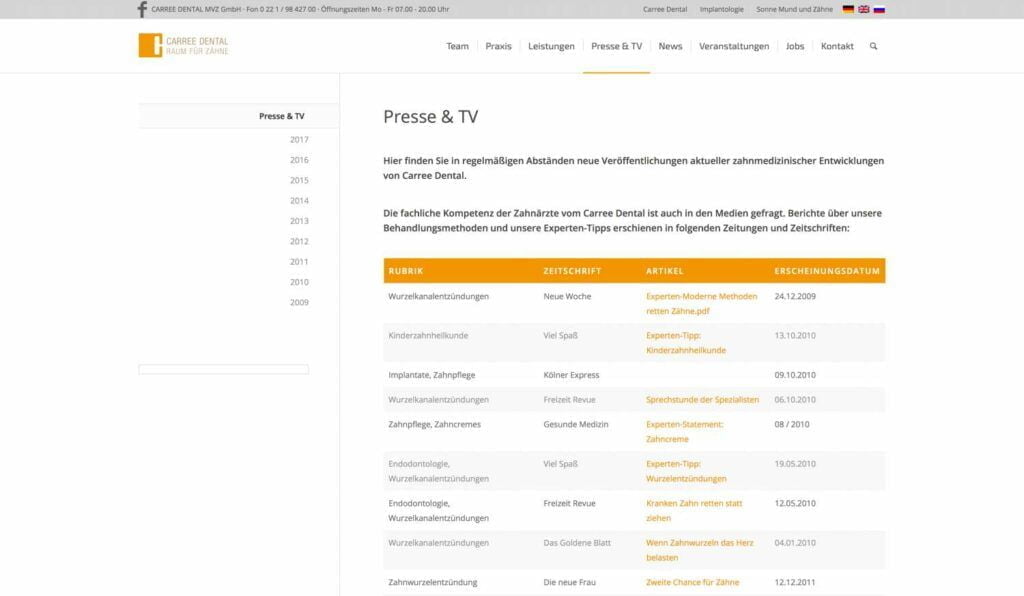This screenshot has height=596, width=1024.
Task: Switch site language to Russian flag
Action: (x=880, y=9)
